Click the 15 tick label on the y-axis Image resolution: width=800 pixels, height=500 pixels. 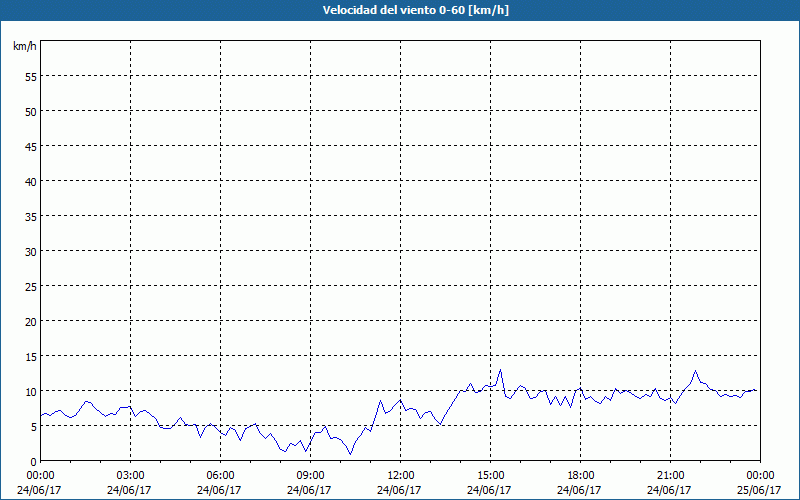coord(31,356)
